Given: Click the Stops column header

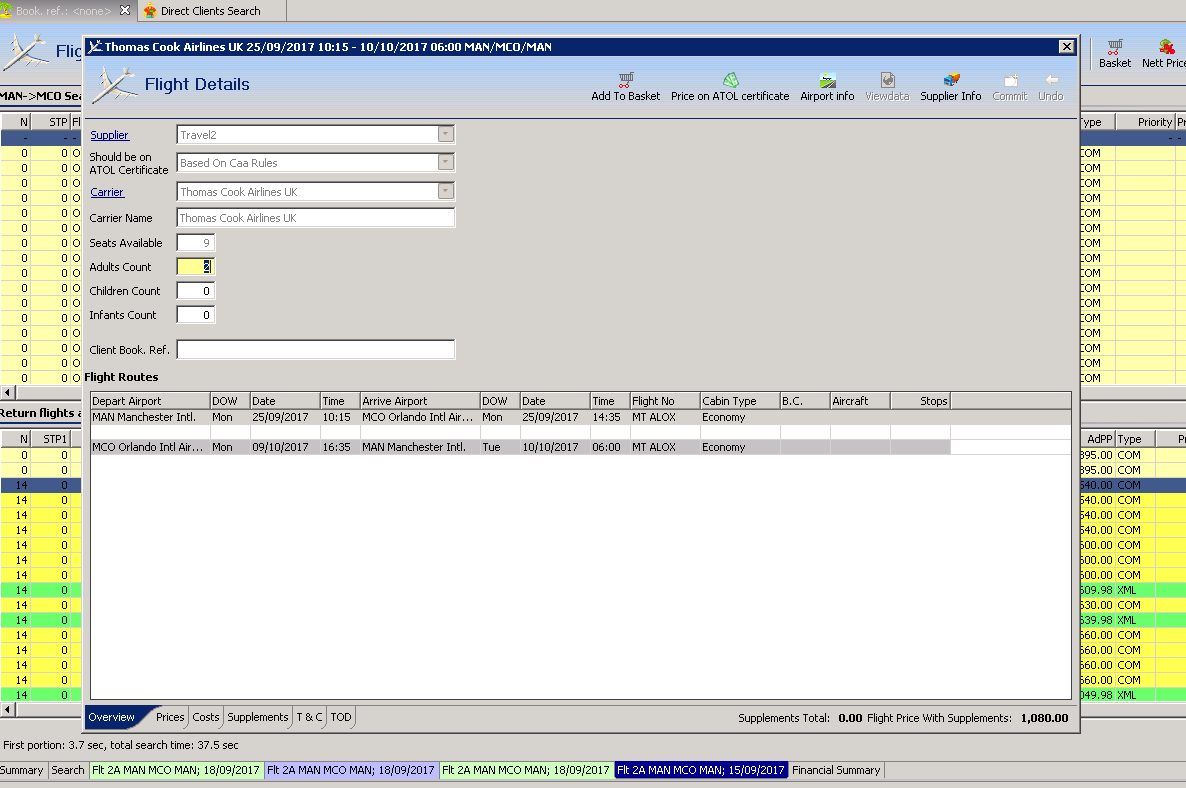Looking at the screenshot, I should click(x=921, y=401).
